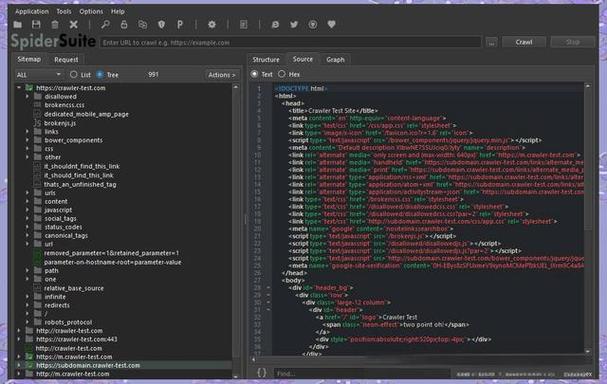
Task: Open the Help menu
Action: click(x=118, y=12)
